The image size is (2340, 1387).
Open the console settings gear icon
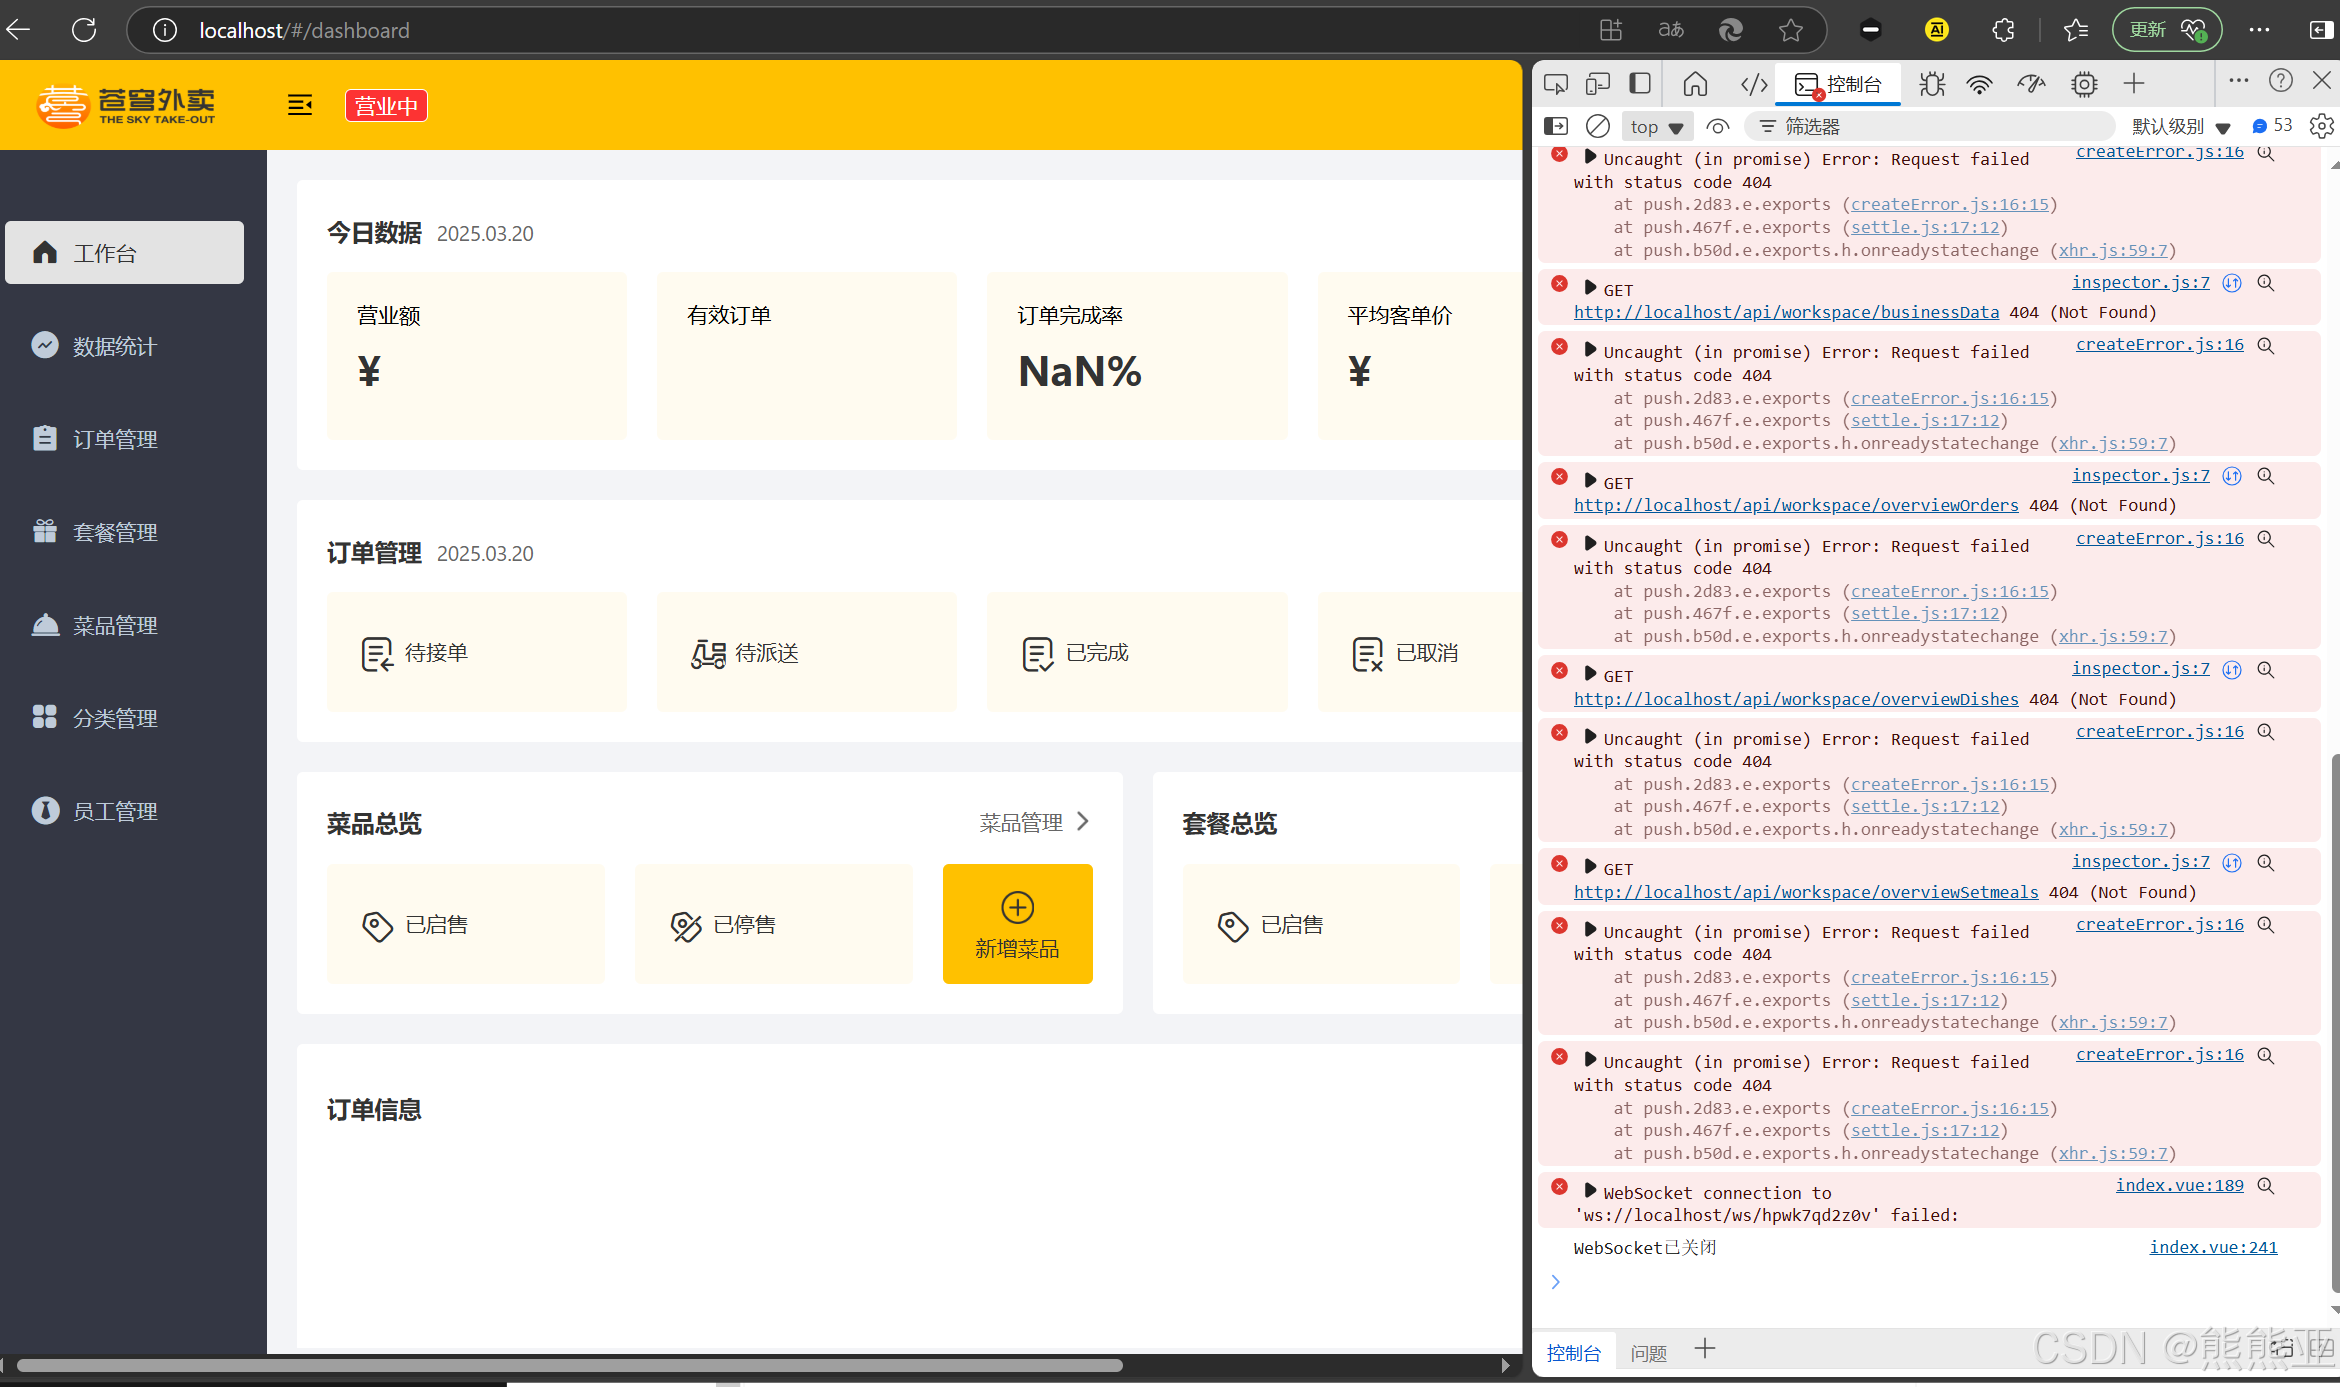[x=2321, y=126]
